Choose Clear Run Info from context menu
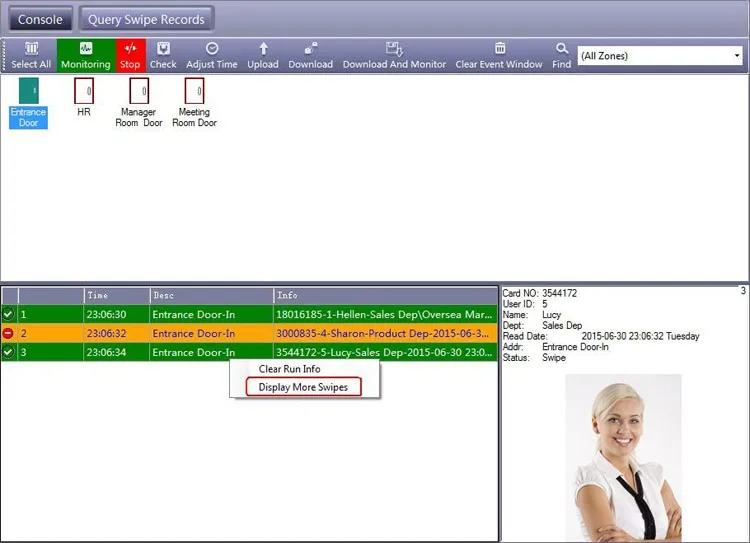 289,369
